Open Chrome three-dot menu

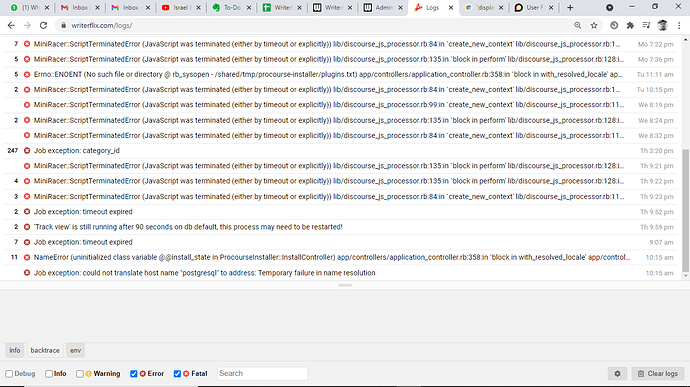click(x=679, y=26)
